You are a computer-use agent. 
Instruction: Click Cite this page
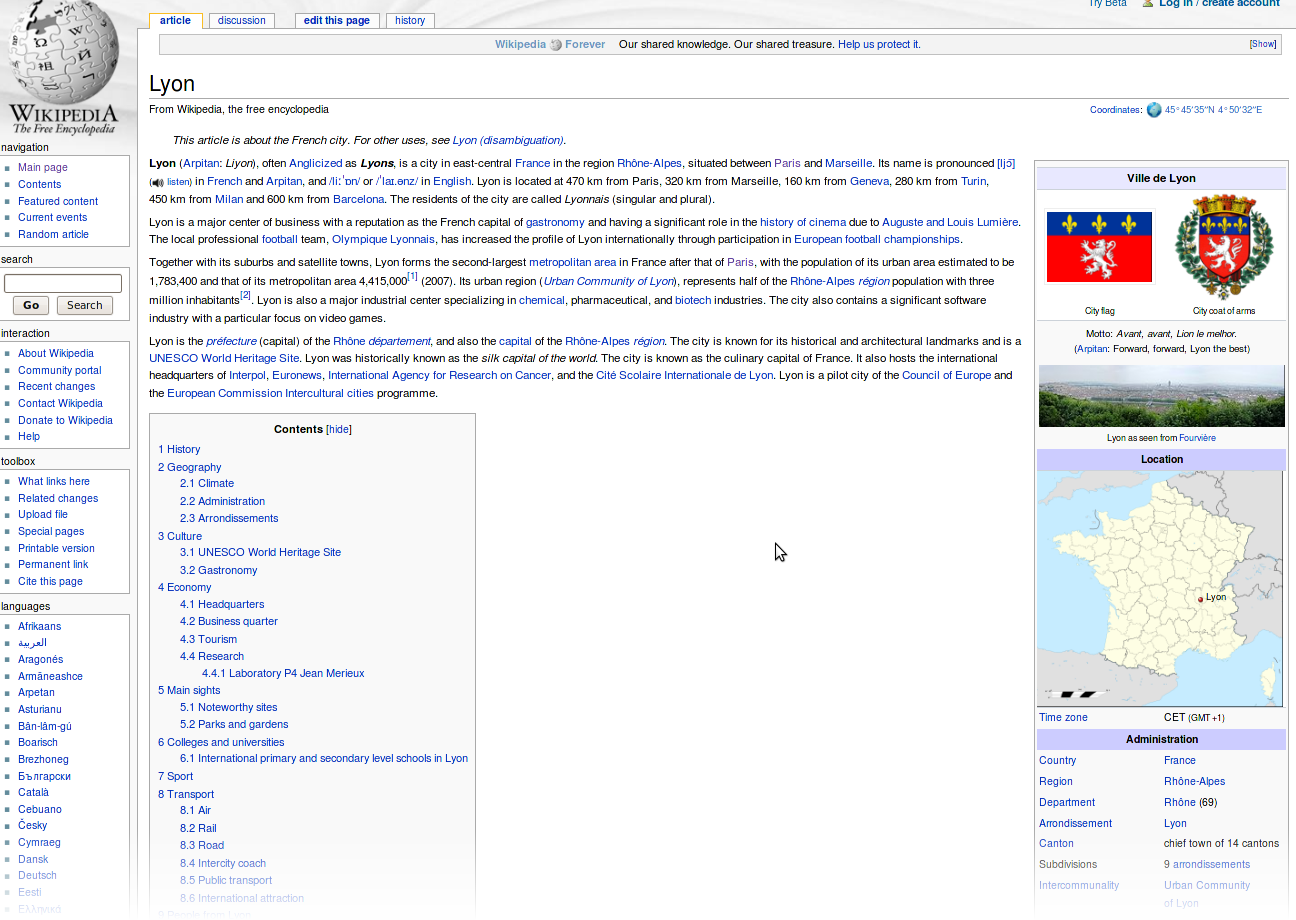click(x=50, y=581)
